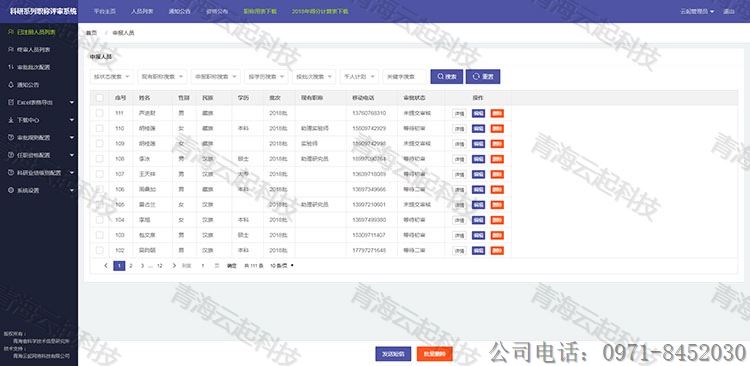Click the 关键字搜索 keyword search input field
Image resolution: width=750 pixels, height=366 pixels.
(x=405, y=77)
